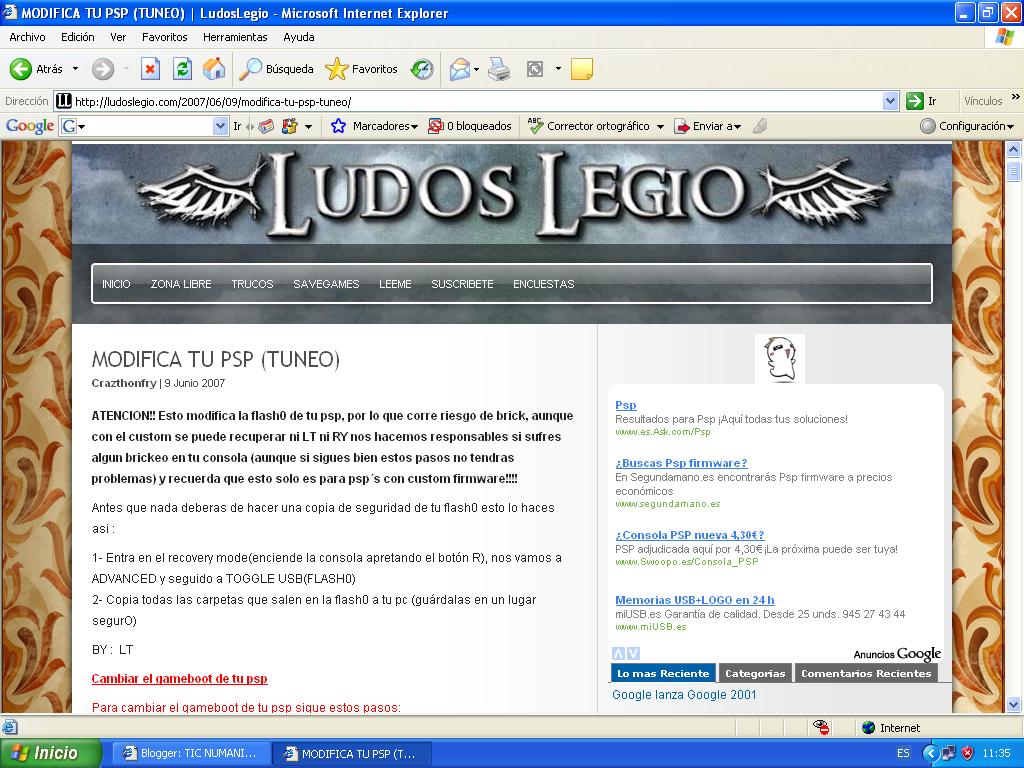Open the Archivo menu
The width and height of the screenshot is (1024, 768).
[x=27, y=37]
